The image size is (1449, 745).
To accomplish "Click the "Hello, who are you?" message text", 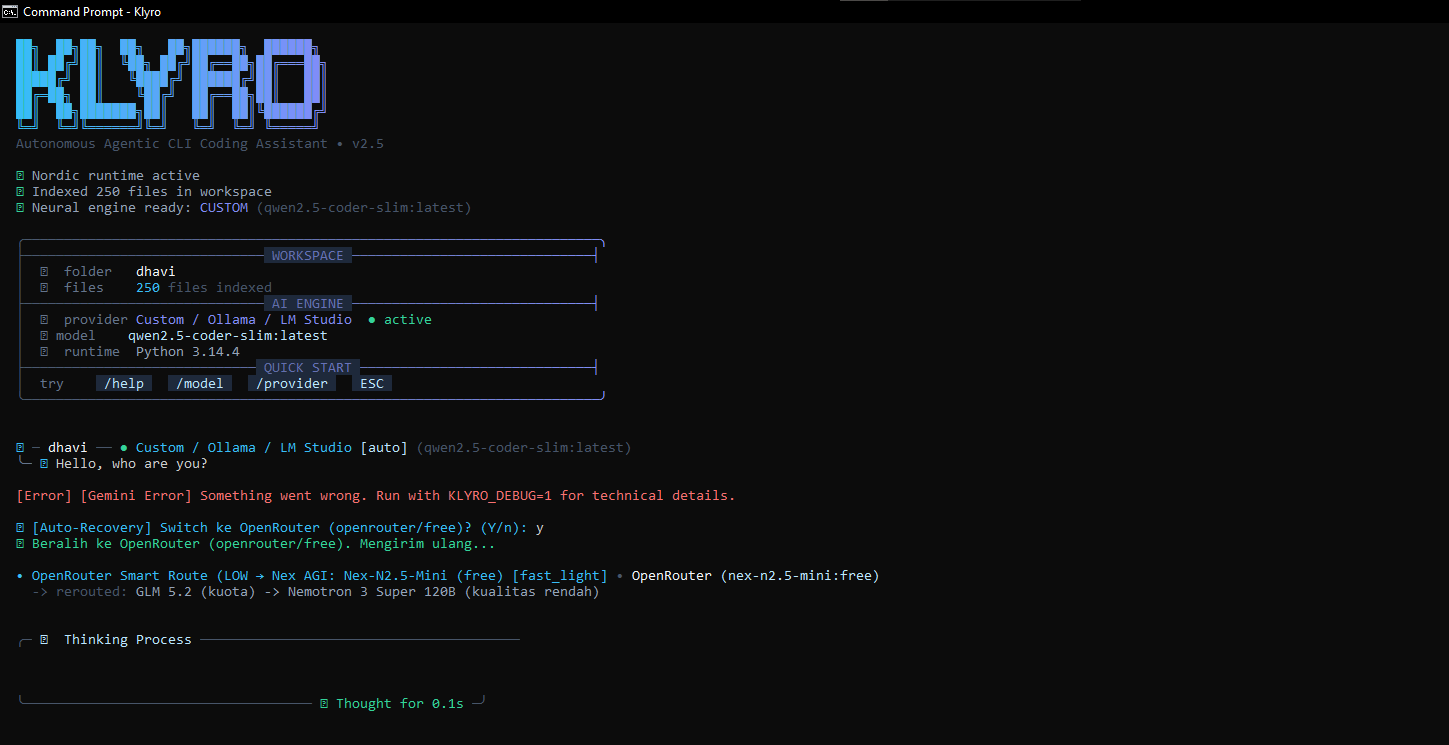I will (x=132, y=464).
